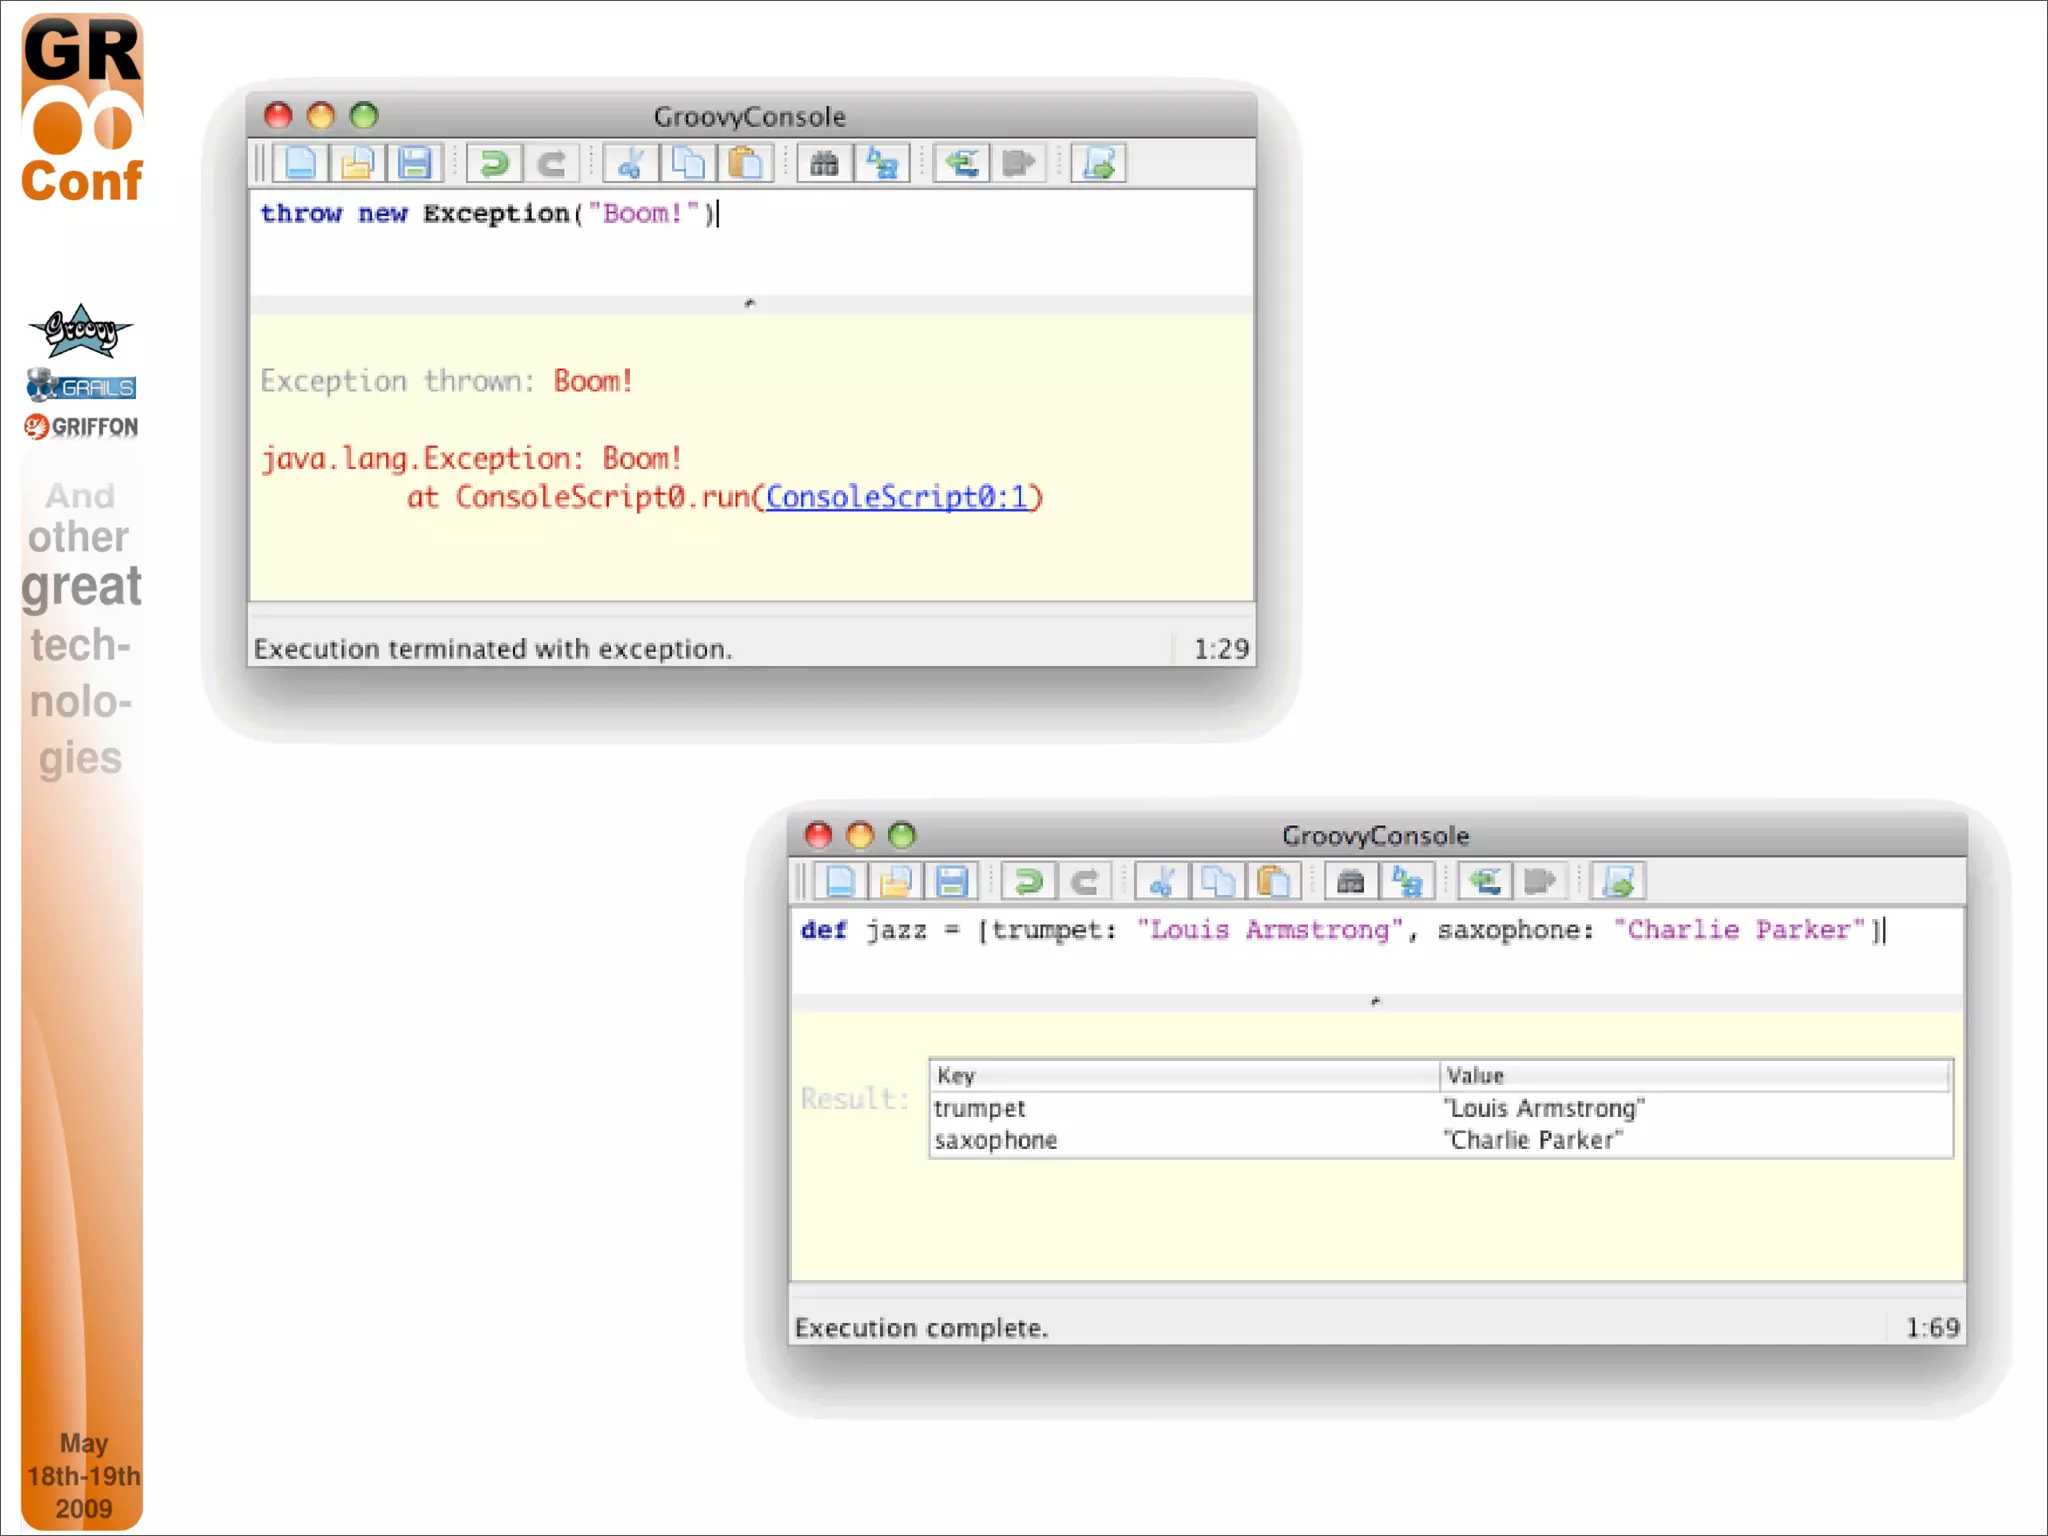Click Find binoculars icon in upper console
Viewport: 2048px width, 1536px height.
(x=824, y=163)
